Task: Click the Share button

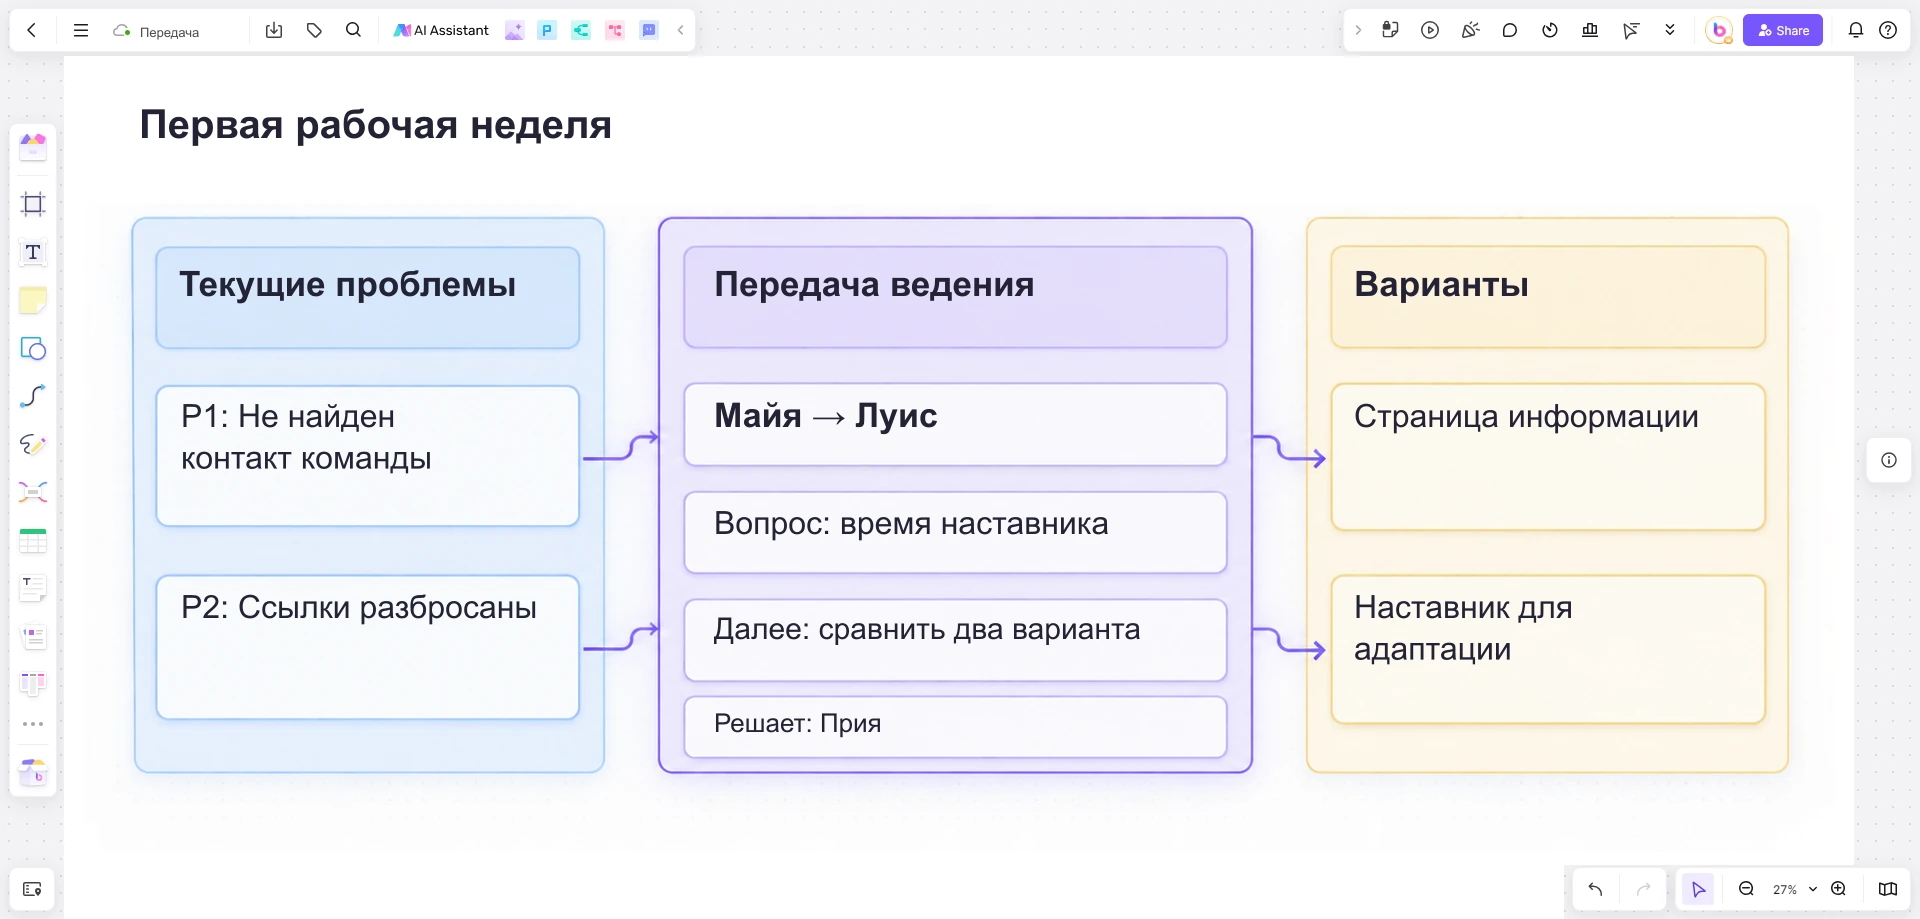Action: [1783, 30]
